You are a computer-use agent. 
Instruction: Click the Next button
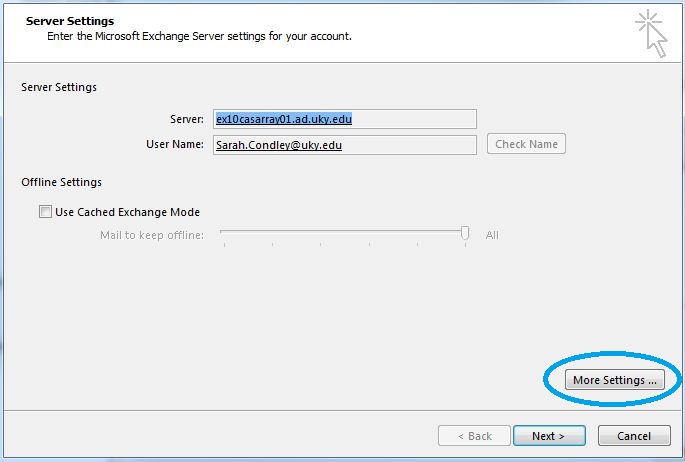click(549, 435)
